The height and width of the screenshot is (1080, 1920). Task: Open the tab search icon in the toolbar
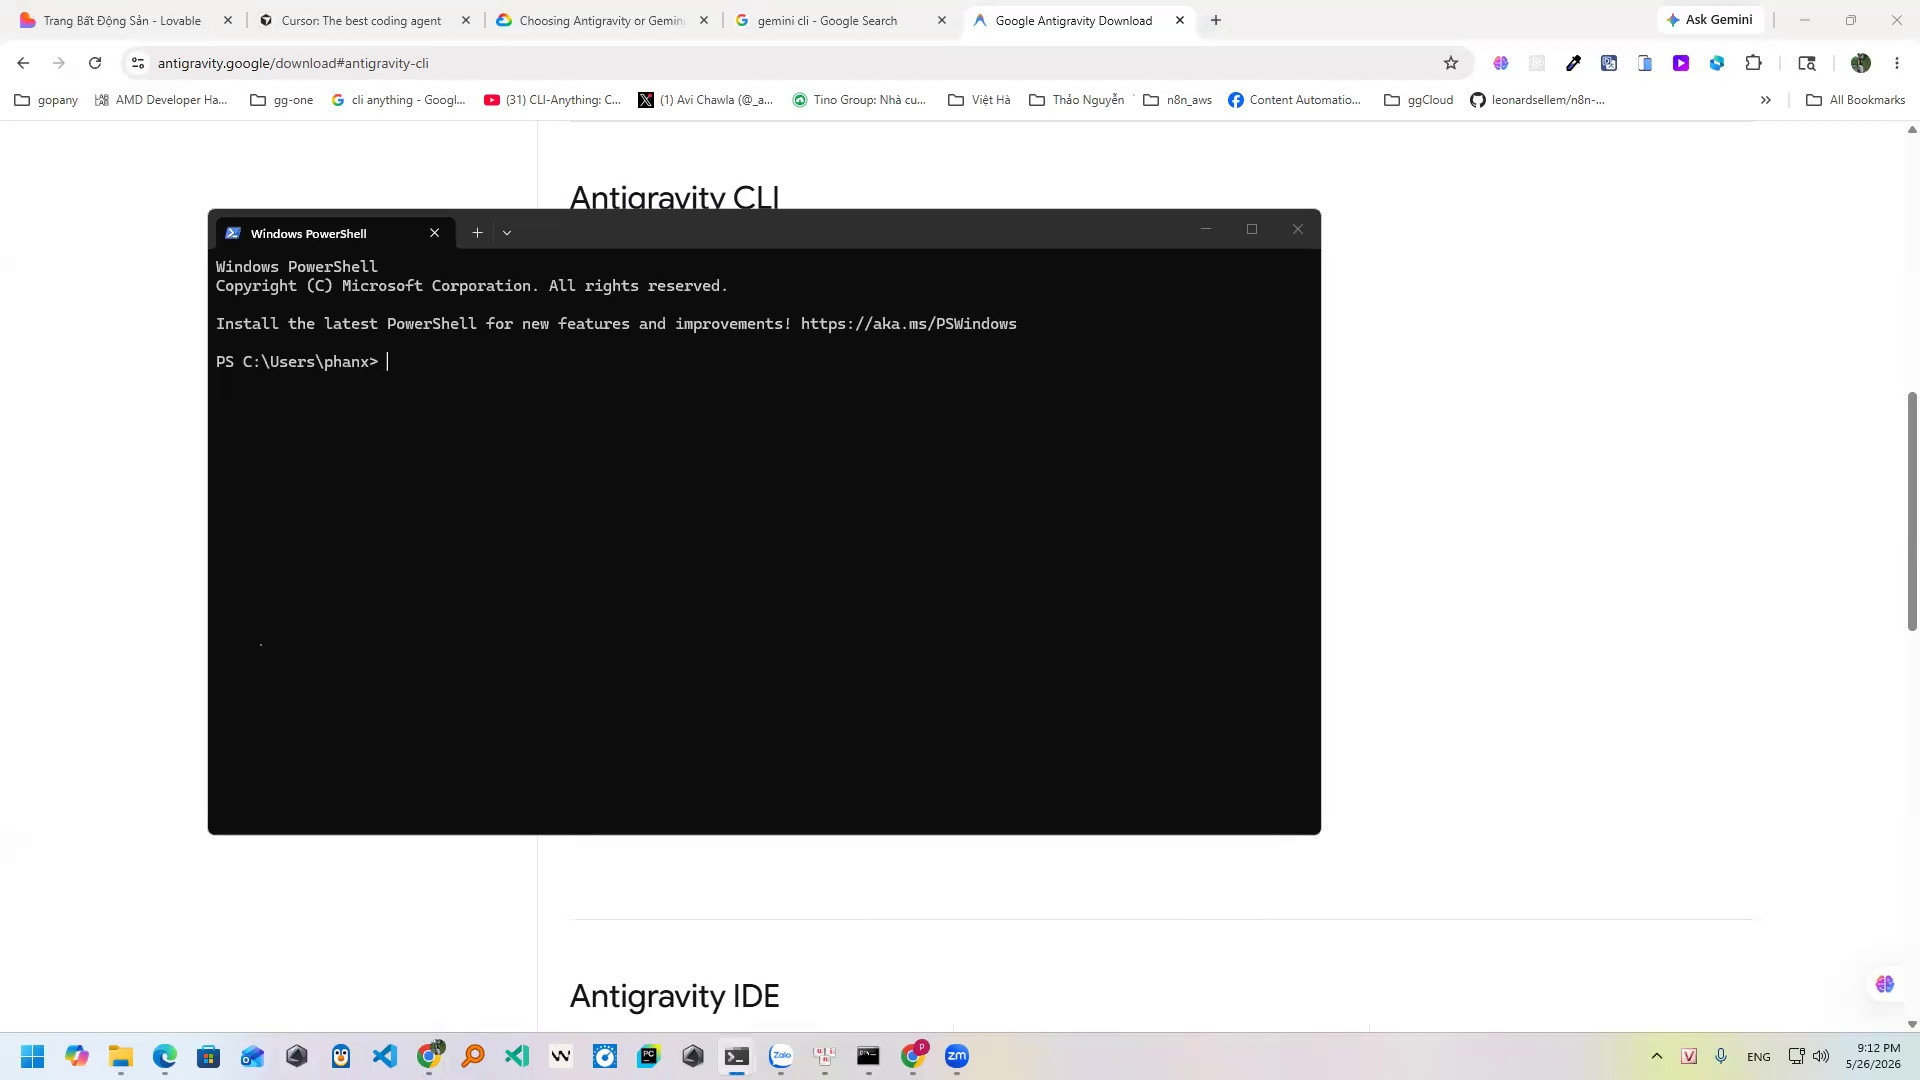[x=1807, y=63]
